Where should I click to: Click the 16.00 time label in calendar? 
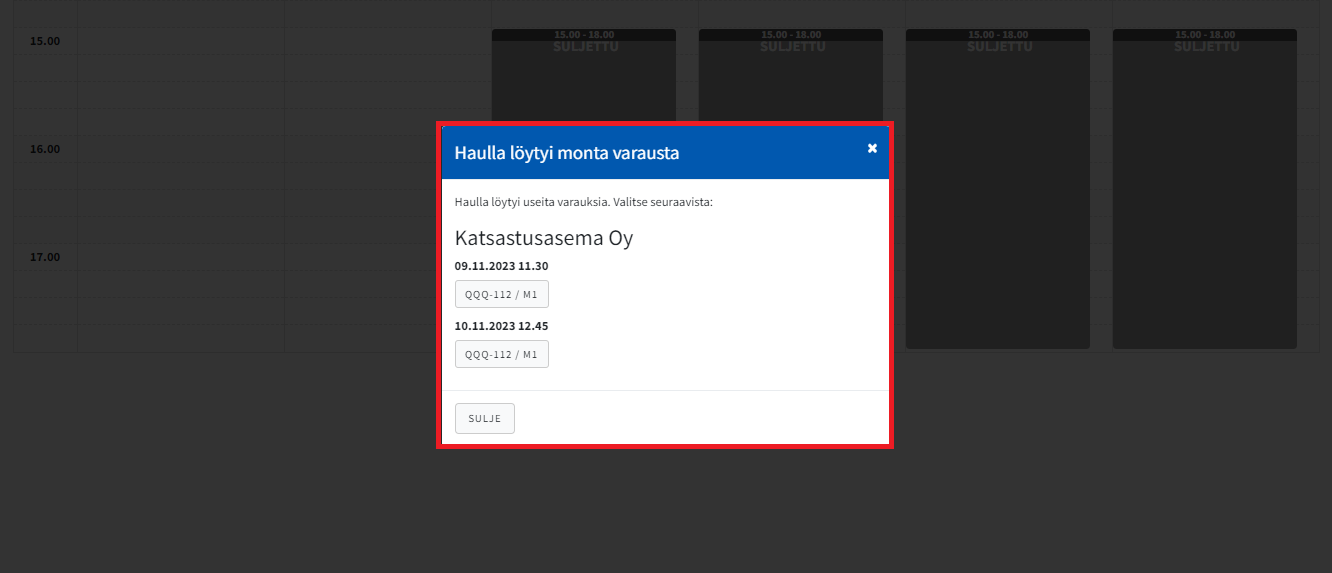click(x=45, y=149)
